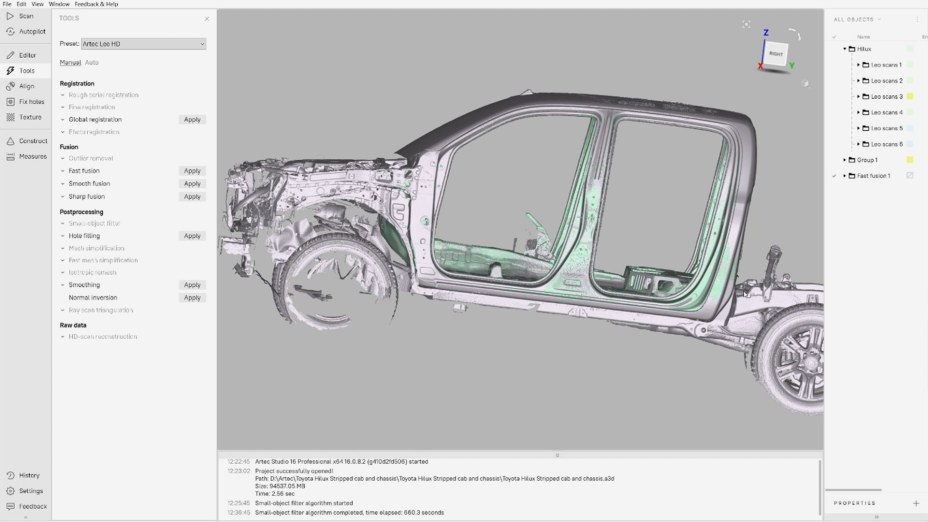Expand Global registration settings

pos(62,119)
